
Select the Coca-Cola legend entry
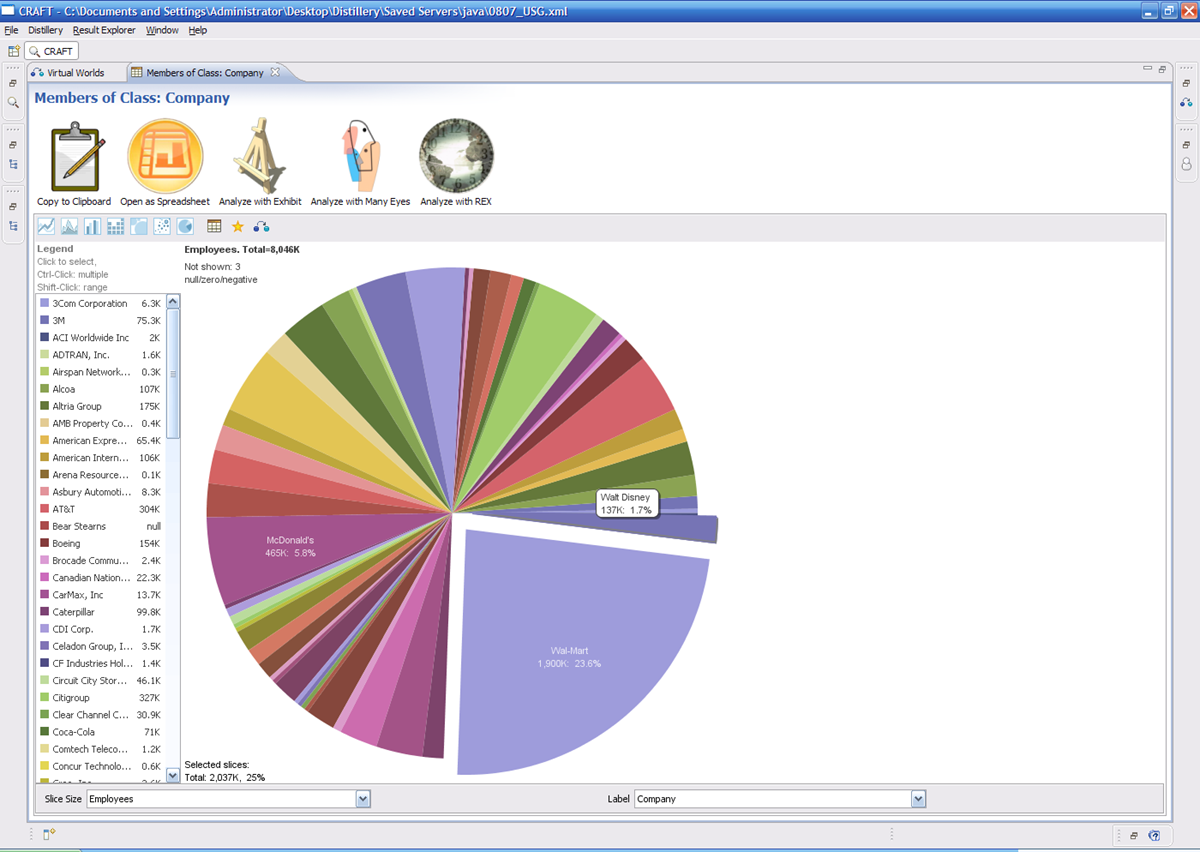(x=100, y=732)
